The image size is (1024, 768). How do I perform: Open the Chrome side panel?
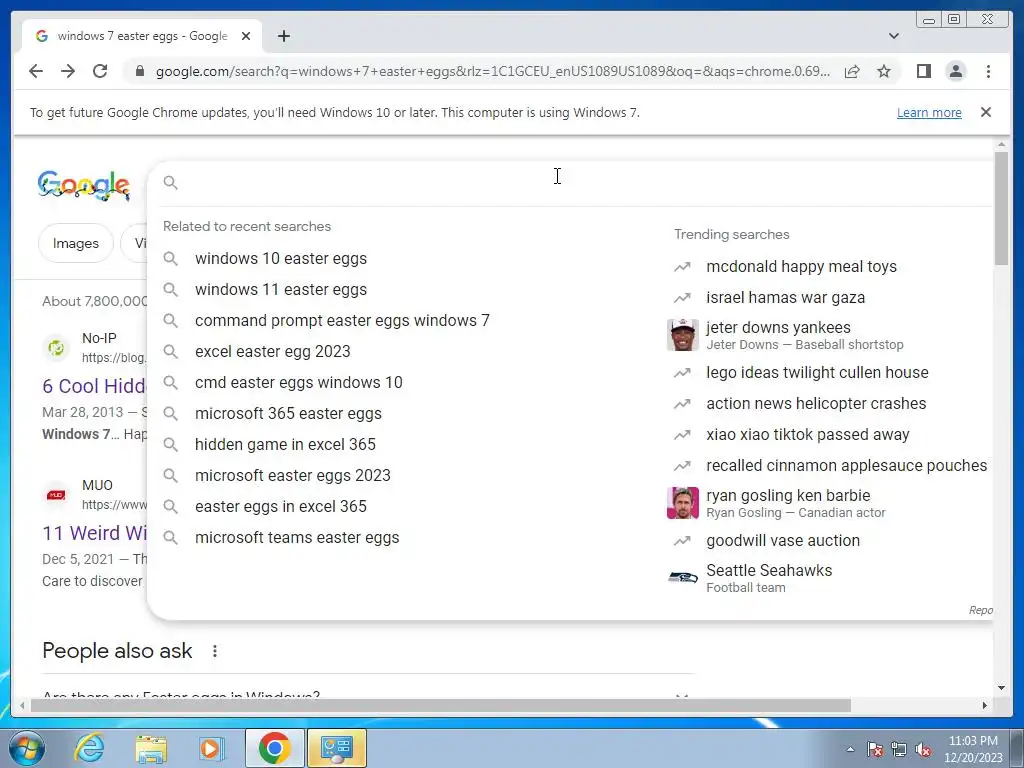[x=923, y=71]
